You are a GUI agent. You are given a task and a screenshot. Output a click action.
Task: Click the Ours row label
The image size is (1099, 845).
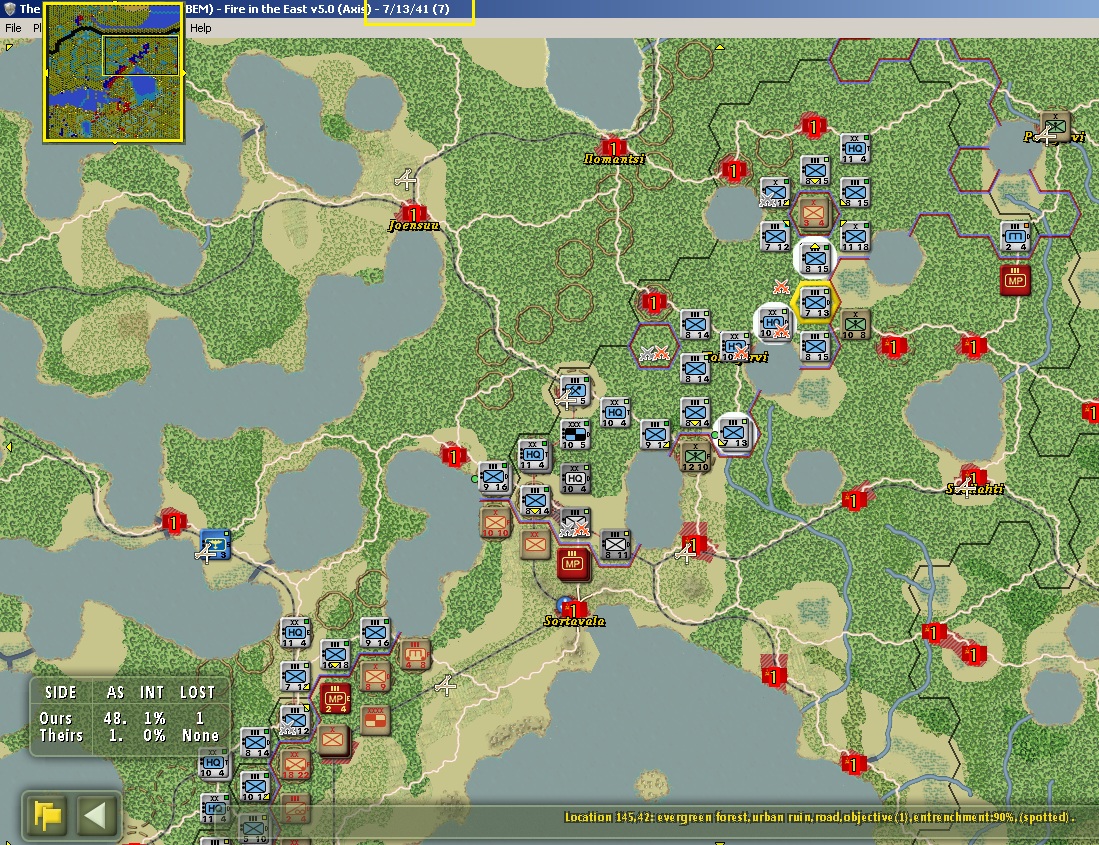tap(55, 718)
